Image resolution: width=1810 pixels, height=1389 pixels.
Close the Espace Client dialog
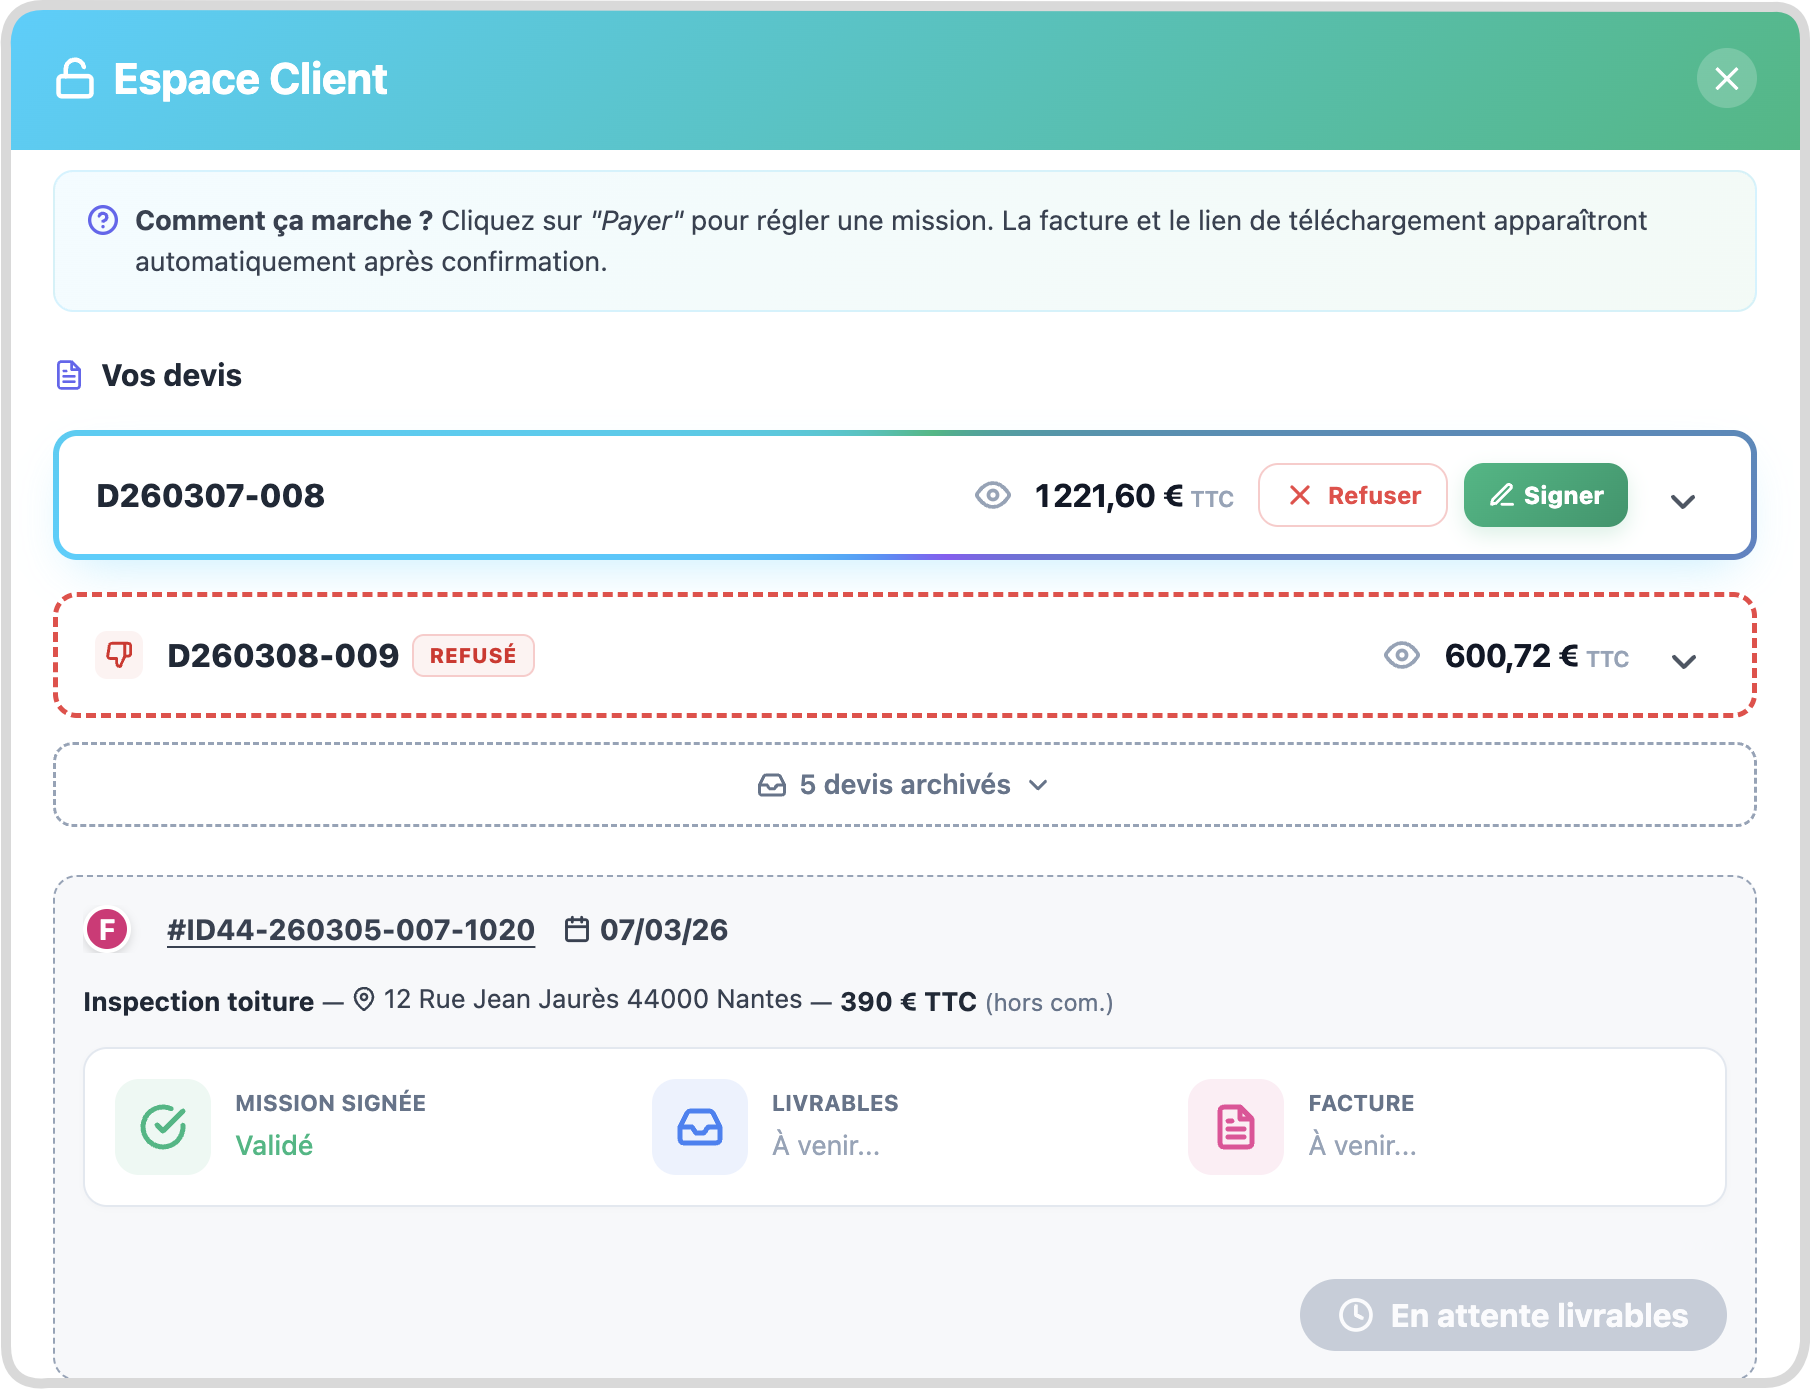(x=1726, y=79)
